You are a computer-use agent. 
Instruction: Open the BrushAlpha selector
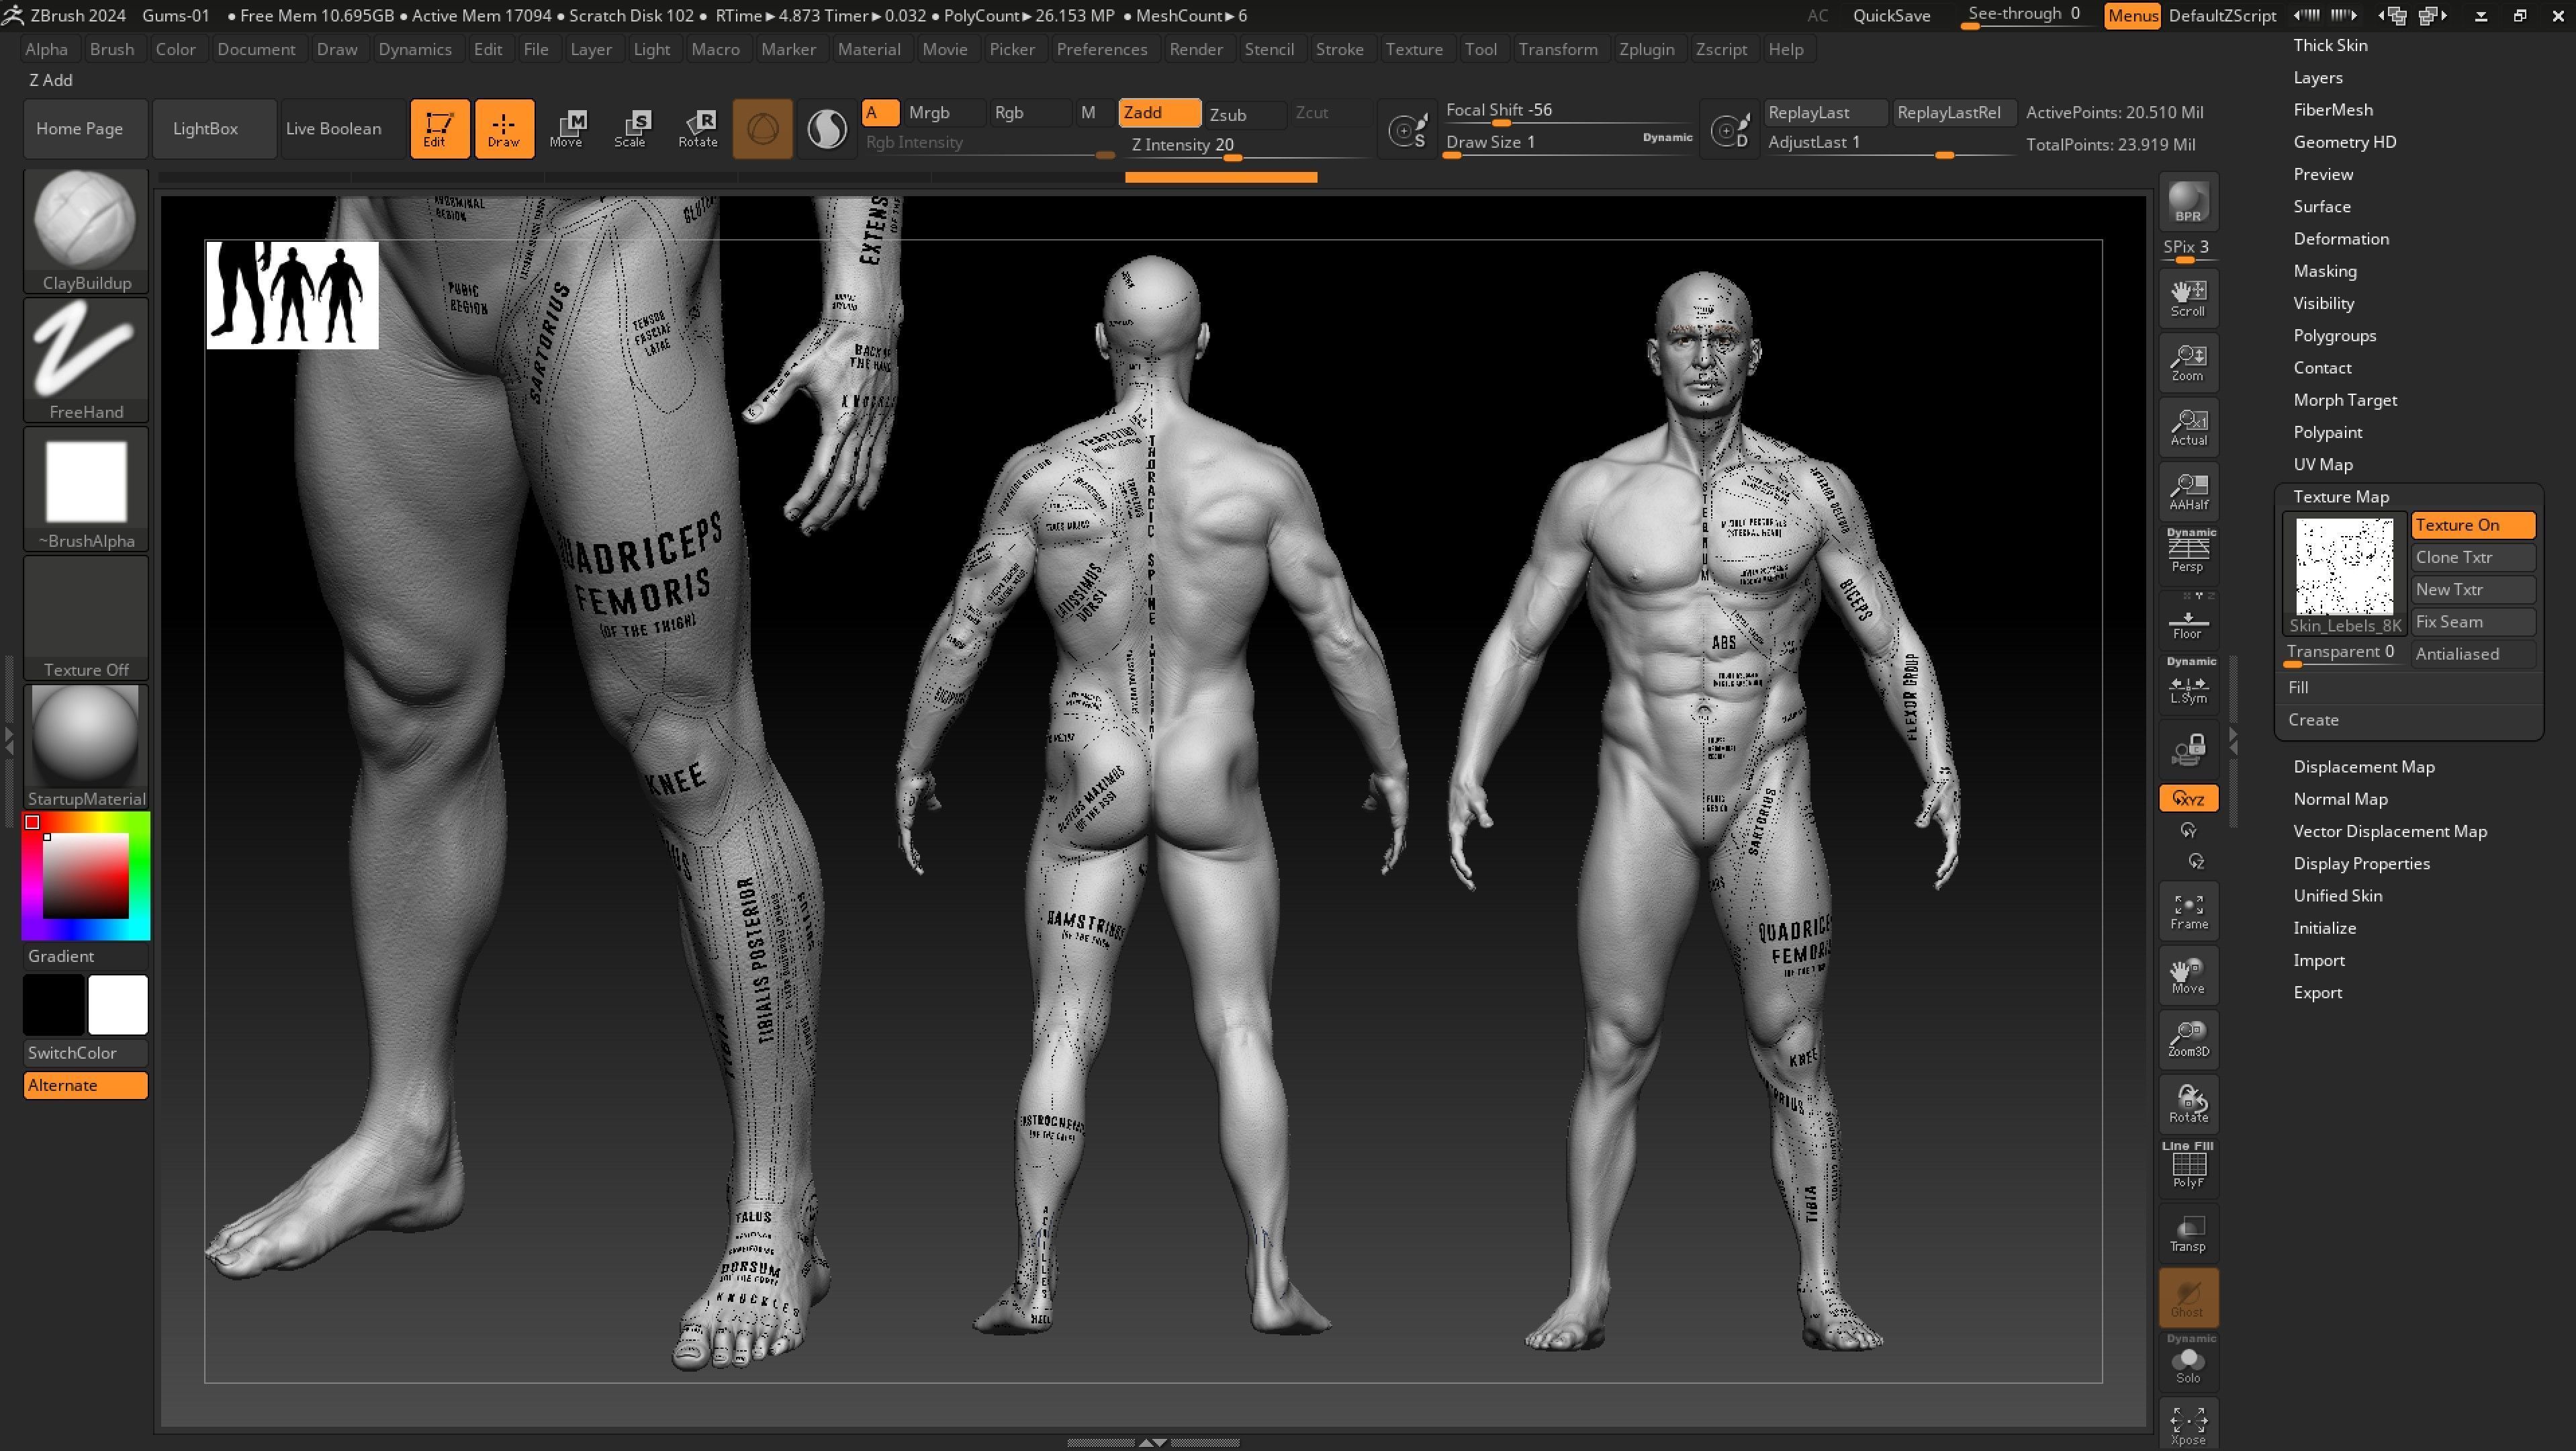pyautogui.click(x=86, y=489)
